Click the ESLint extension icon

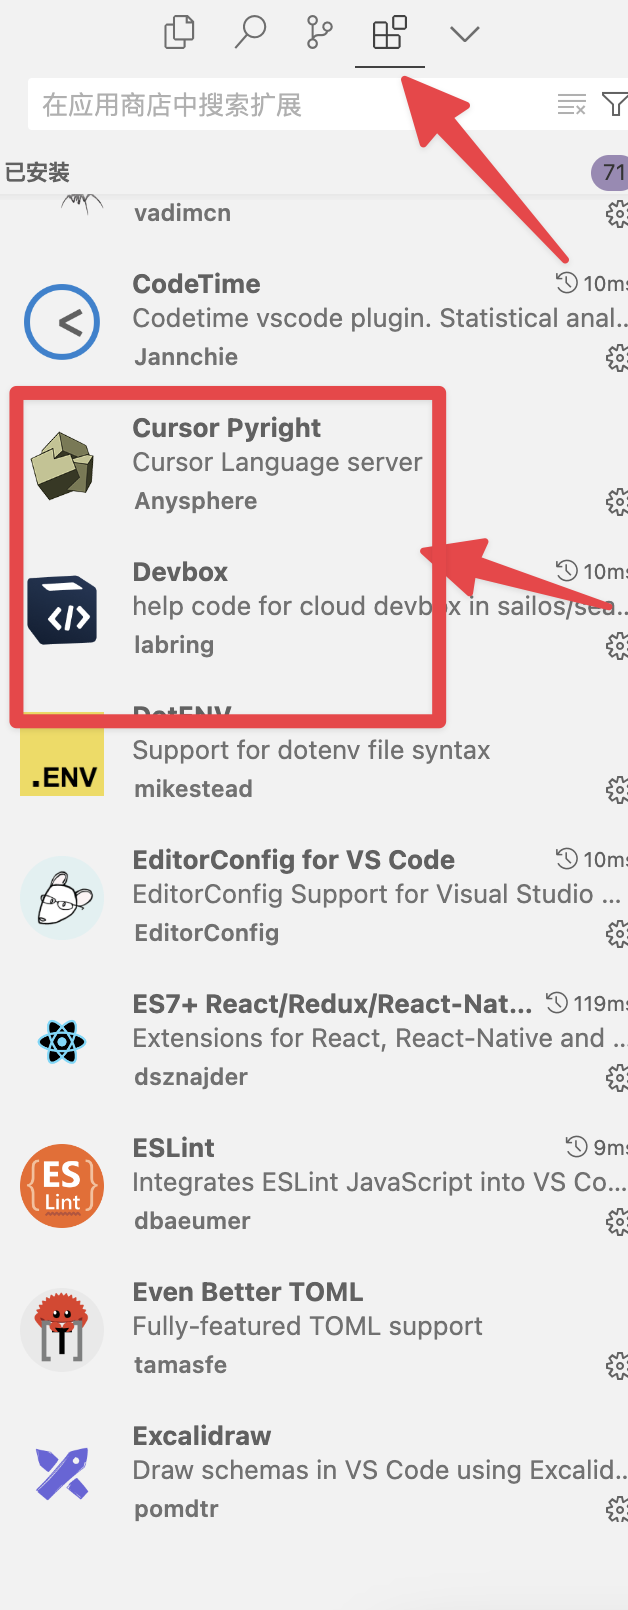coord(62,1185)
